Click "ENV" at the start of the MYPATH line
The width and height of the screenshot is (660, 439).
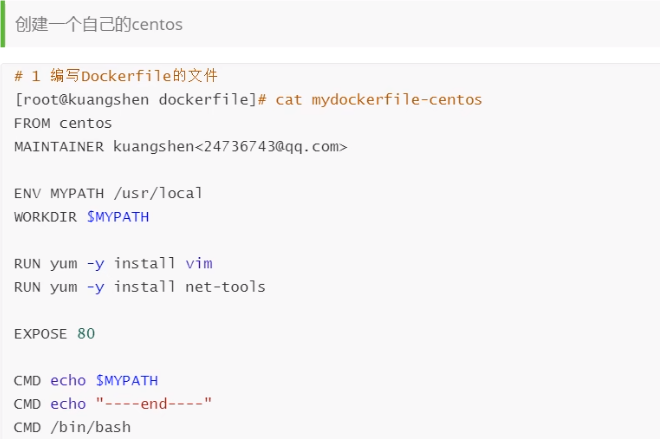pos(27,193)
